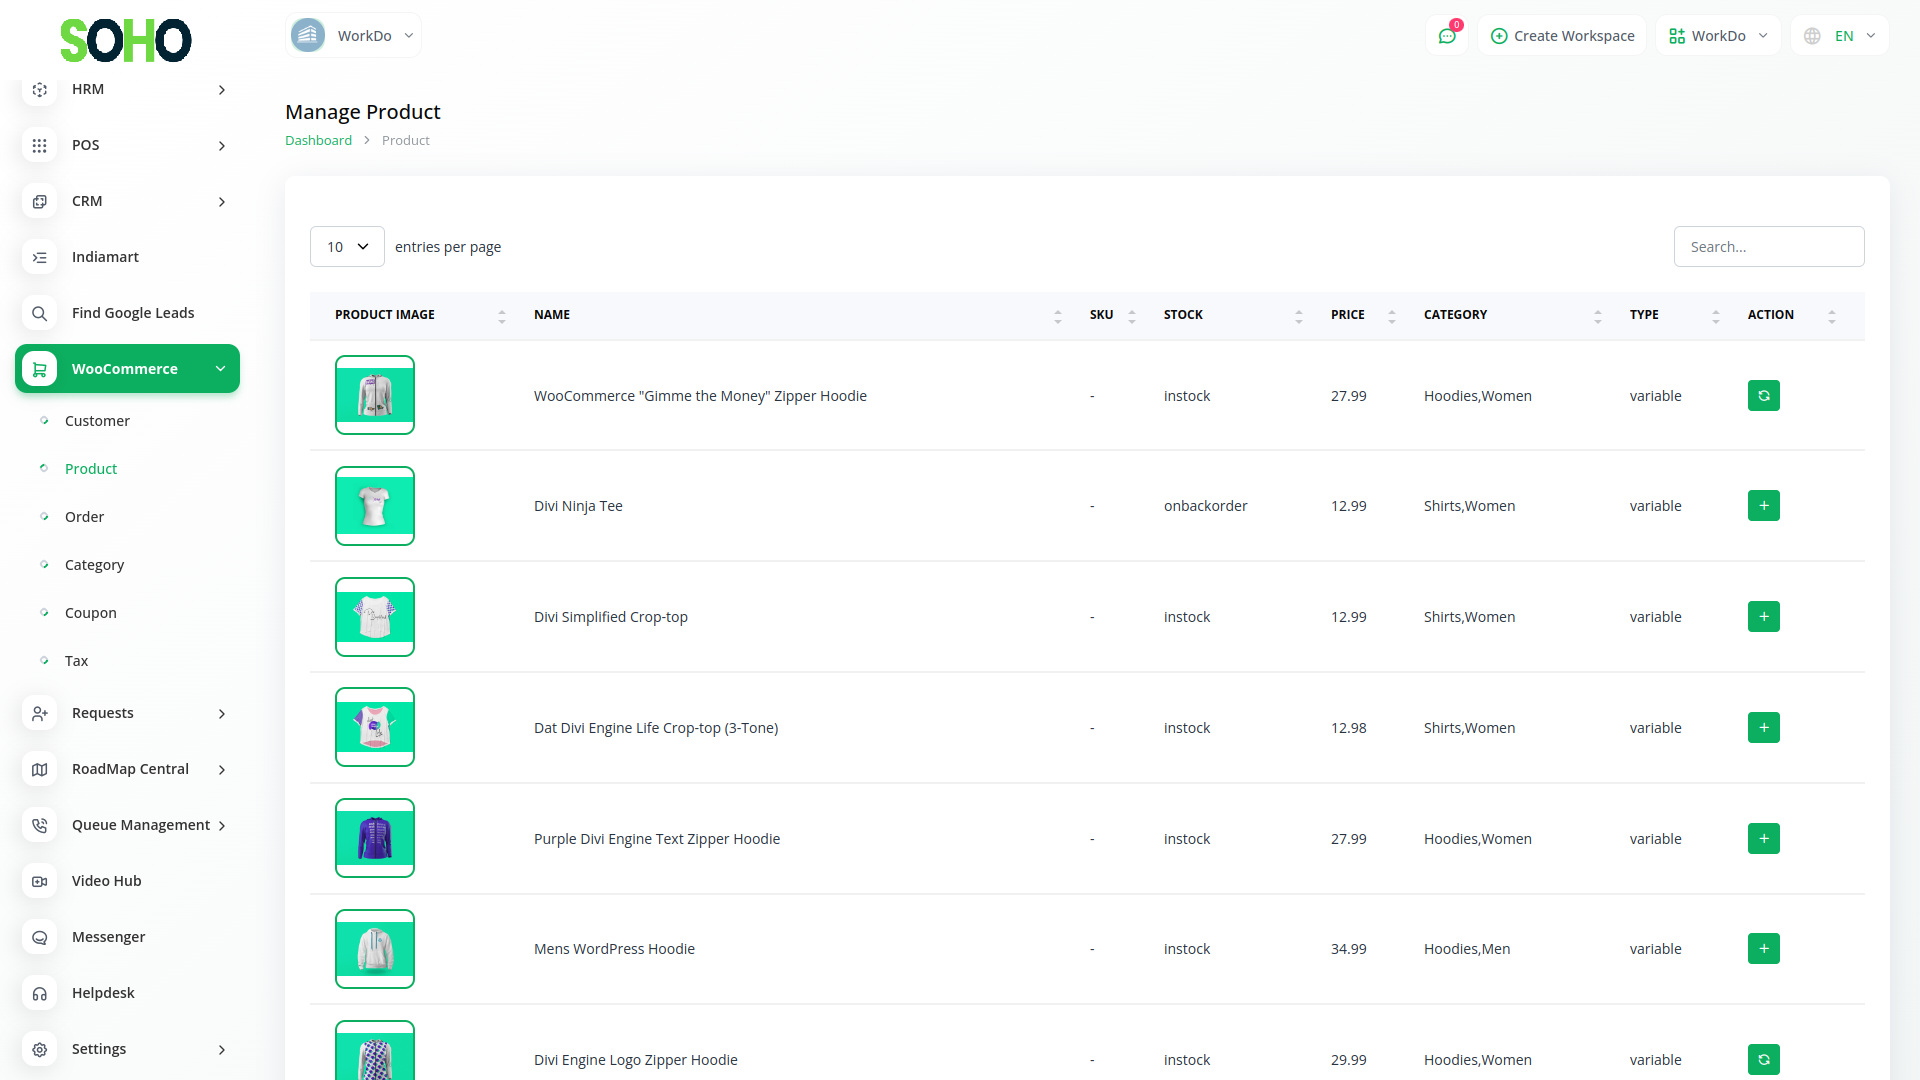Click the Find Google Leads search icon
Image resolution: width=1920 pixels, height=1080 pixels.
[x=39, y=313]
